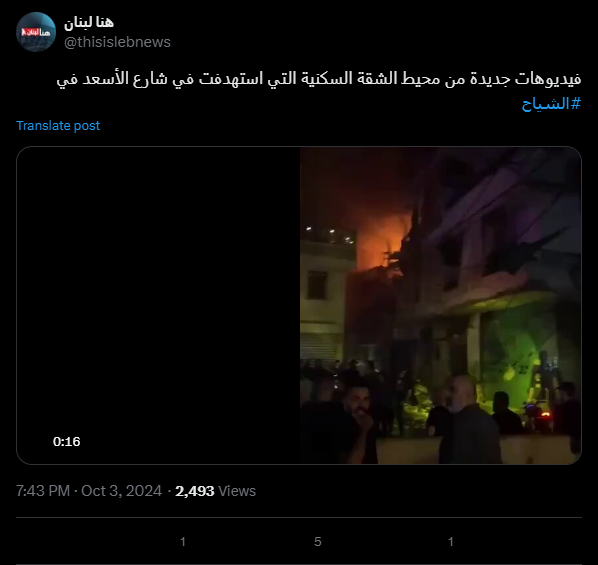
Task: Click the Oct 3, 2024 date
Action: point(121,491)
